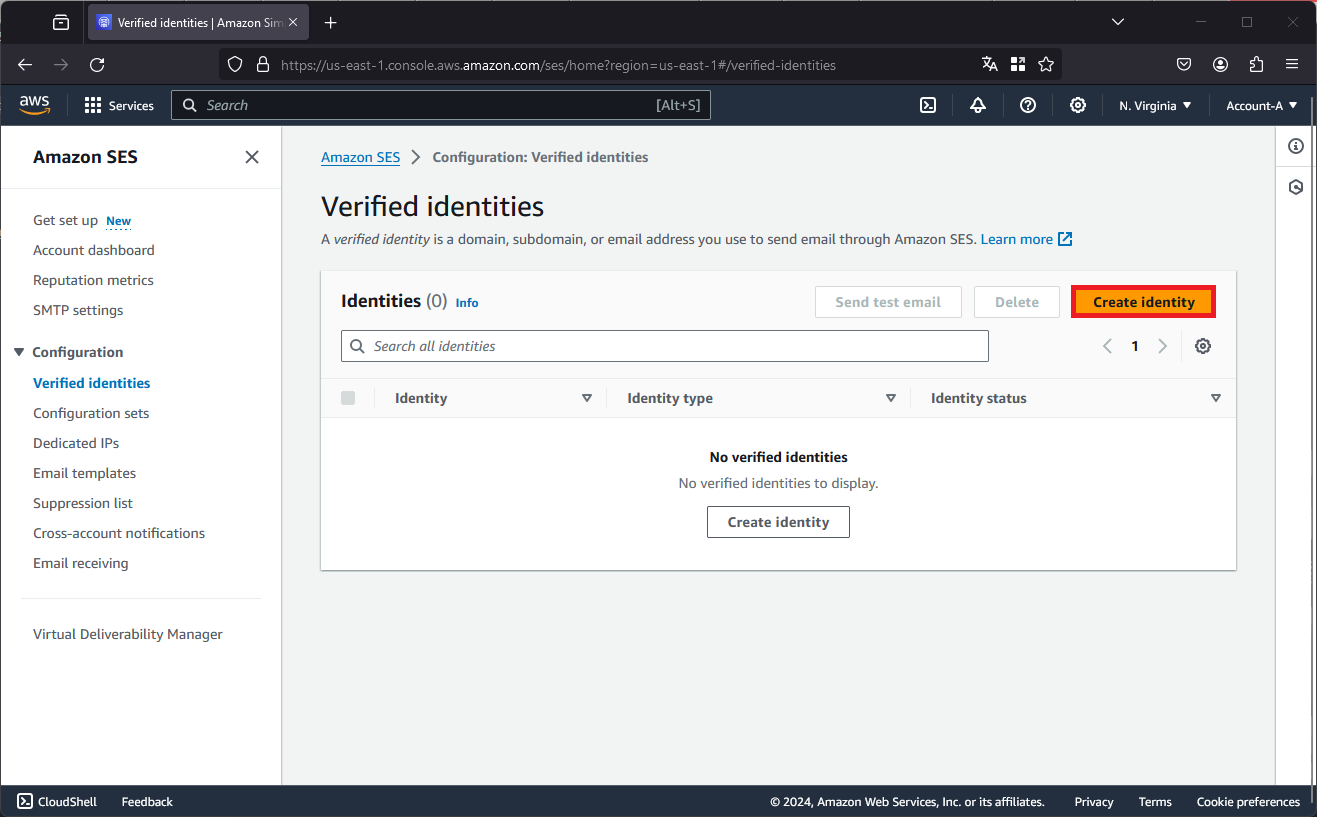Click the orange Create identity button

[x=1144, y=302]
